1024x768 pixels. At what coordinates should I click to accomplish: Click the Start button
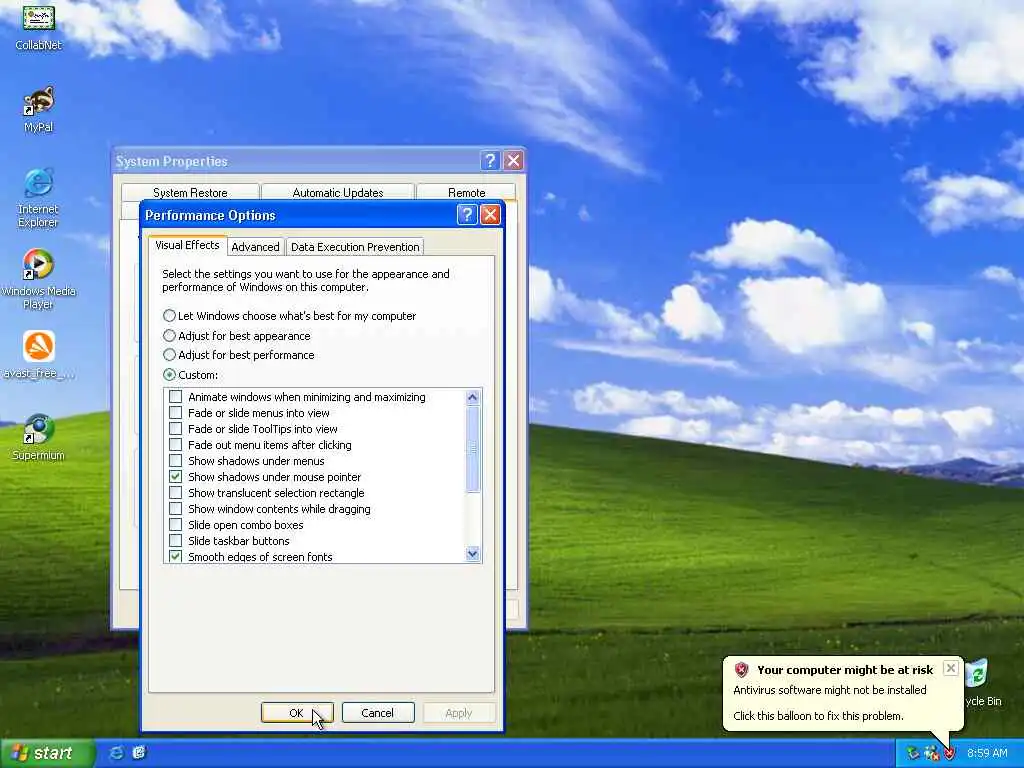click(47, 753)
